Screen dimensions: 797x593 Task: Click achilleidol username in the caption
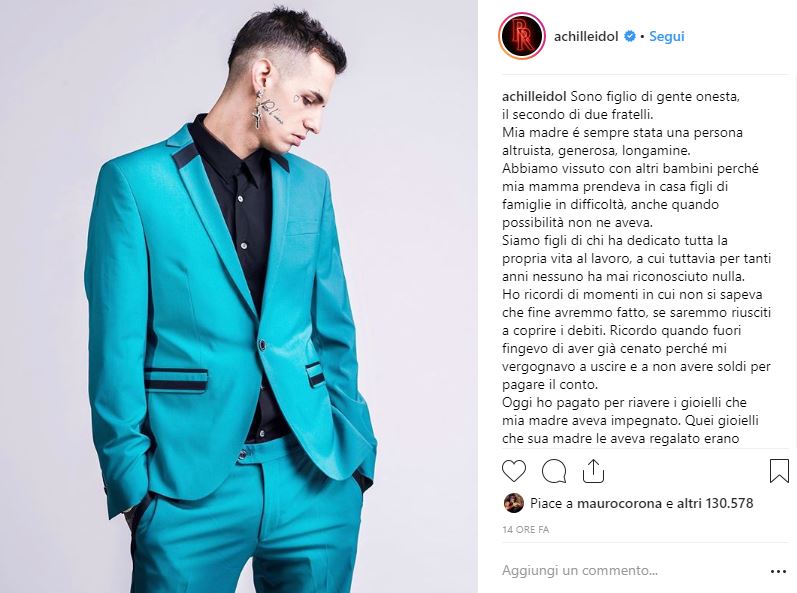pyautogui.click(x=534, y=96)
